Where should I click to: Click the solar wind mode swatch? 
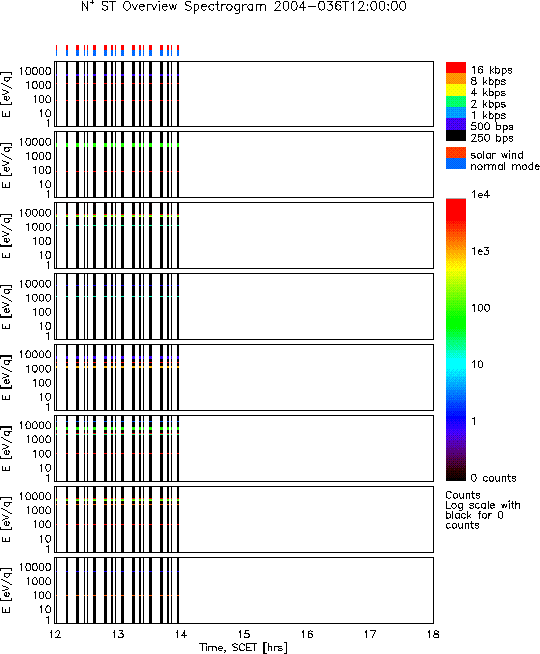click(456, 152)
